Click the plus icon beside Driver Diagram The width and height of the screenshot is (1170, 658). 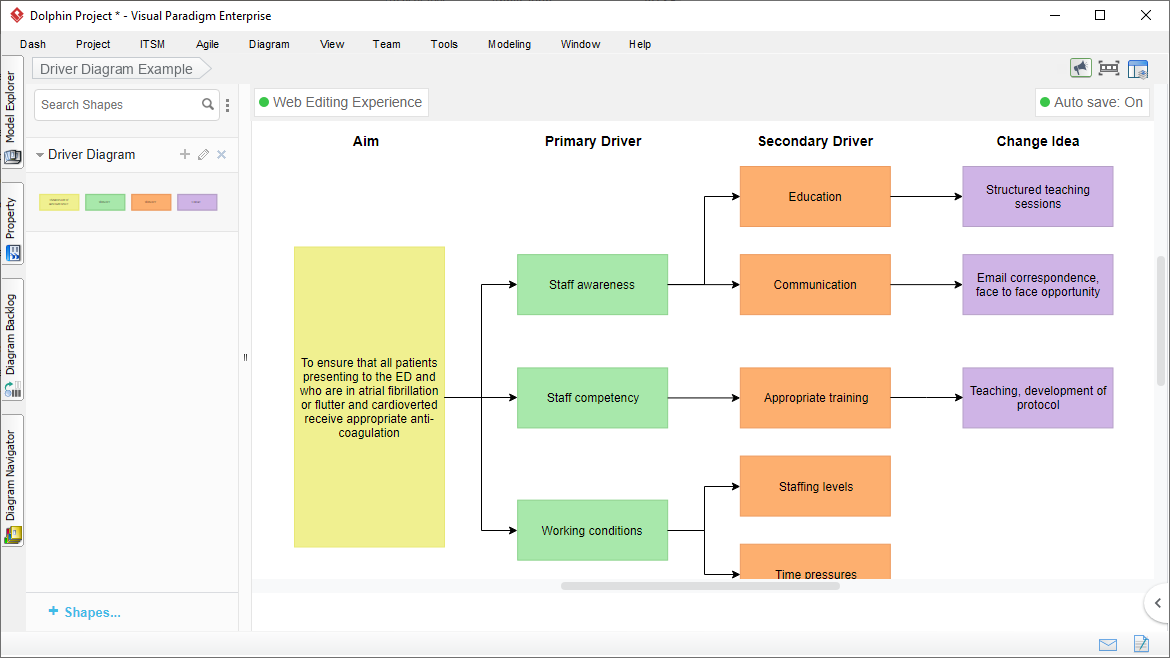point(185,154)
